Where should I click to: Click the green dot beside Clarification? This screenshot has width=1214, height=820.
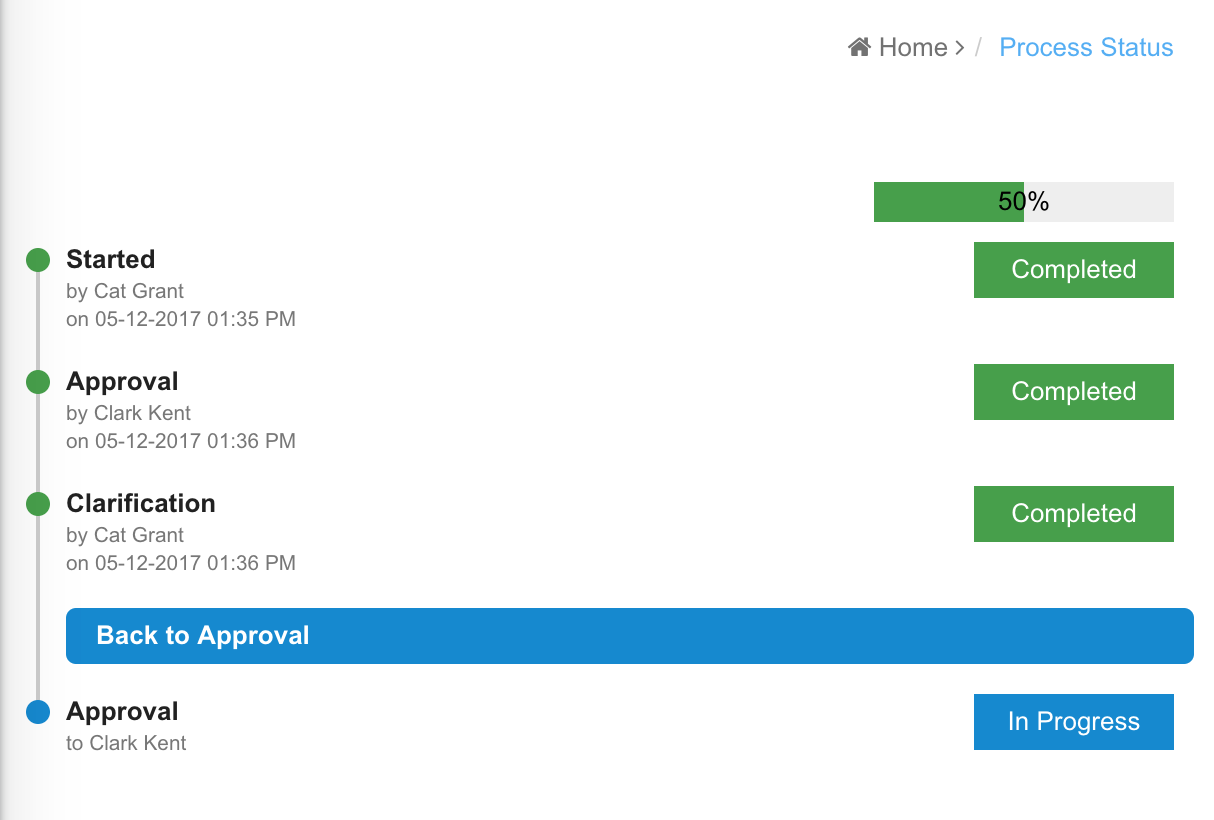tap(38, 504)
